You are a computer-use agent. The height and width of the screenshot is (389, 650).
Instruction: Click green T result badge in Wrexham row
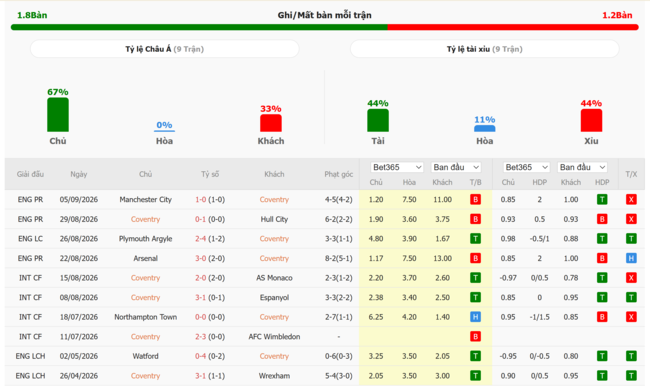click(x=475, y=376)
